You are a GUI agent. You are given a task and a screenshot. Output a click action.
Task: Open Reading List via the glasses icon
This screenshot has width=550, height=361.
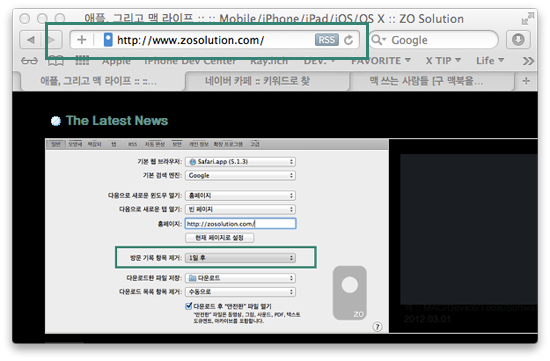(29, 61)
